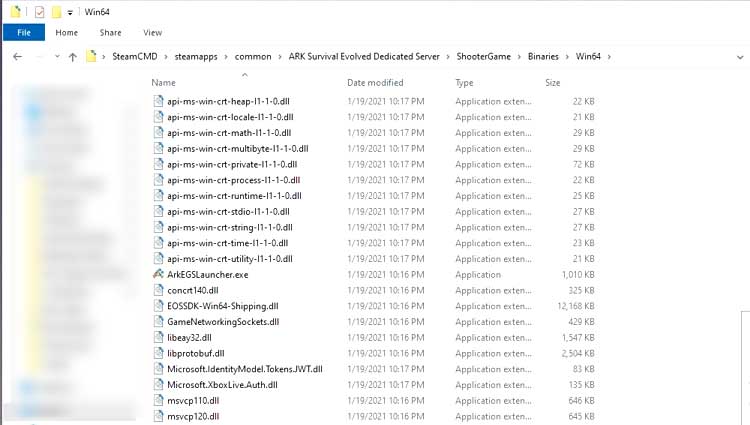Viewport: 750px width, 425px height.
Task: Select the libprotobuf.dll file icon
Action: 158,353
